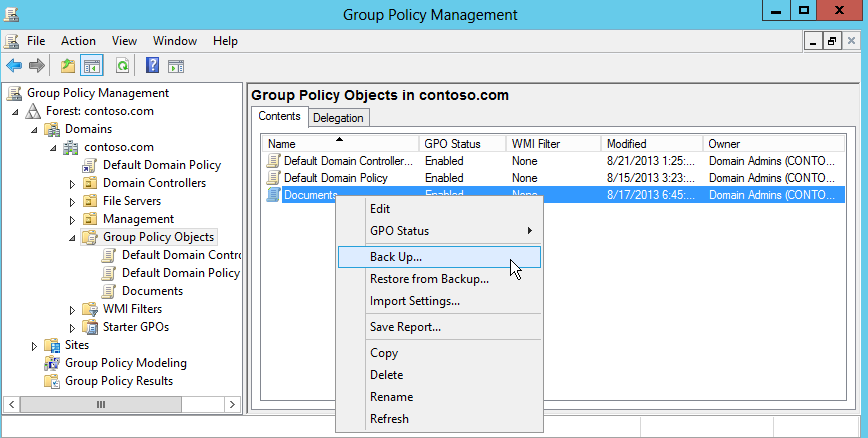Click the Starter GPOs folder icon
This screenshot has height=438, width=868.
click(x=90, y=327)
